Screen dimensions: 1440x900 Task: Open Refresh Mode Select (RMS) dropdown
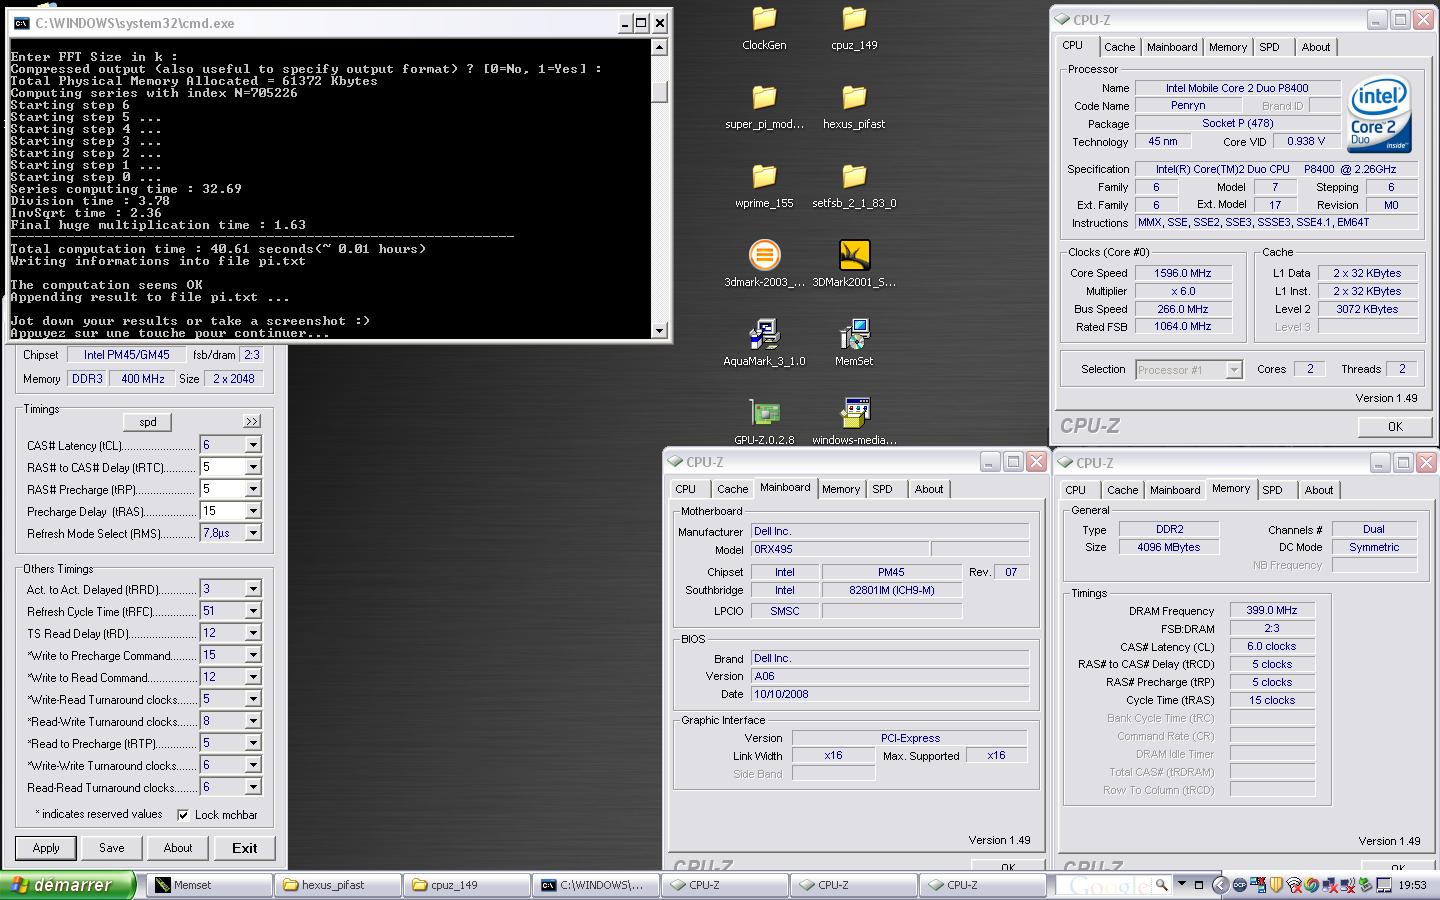tap(253, 533)
